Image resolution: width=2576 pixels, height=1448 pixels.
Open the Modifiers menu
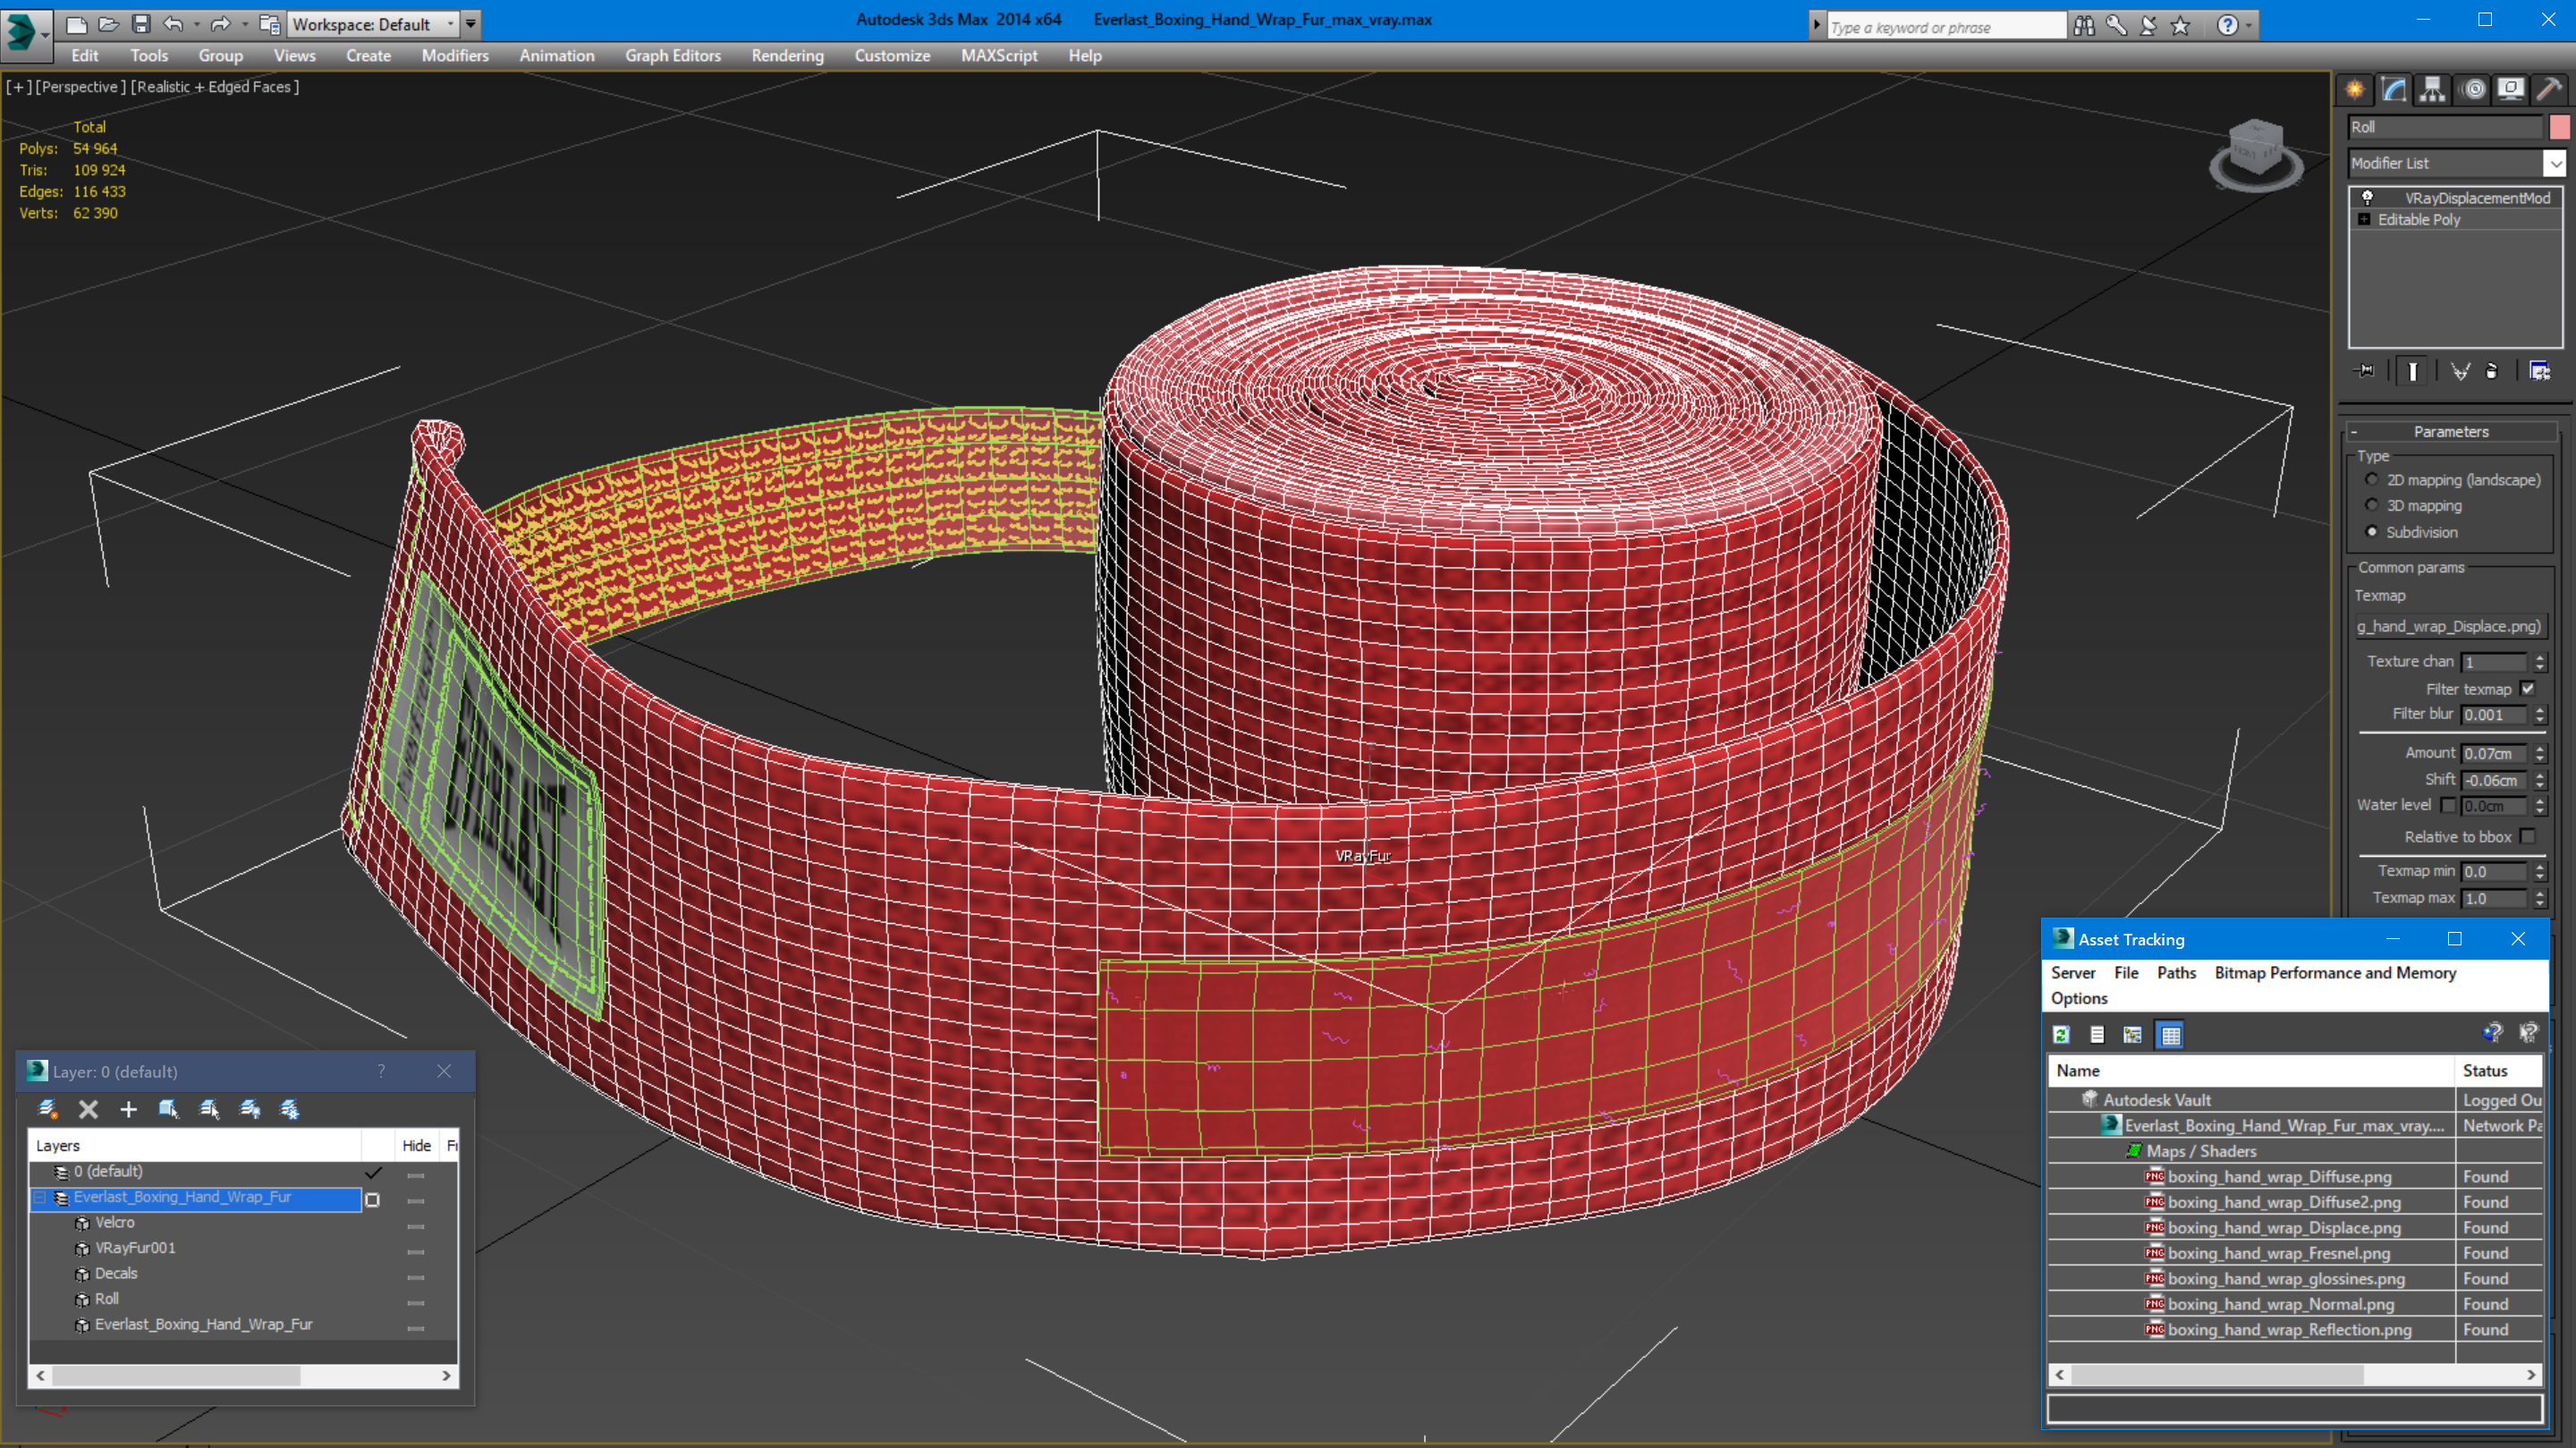pos(455,56)
